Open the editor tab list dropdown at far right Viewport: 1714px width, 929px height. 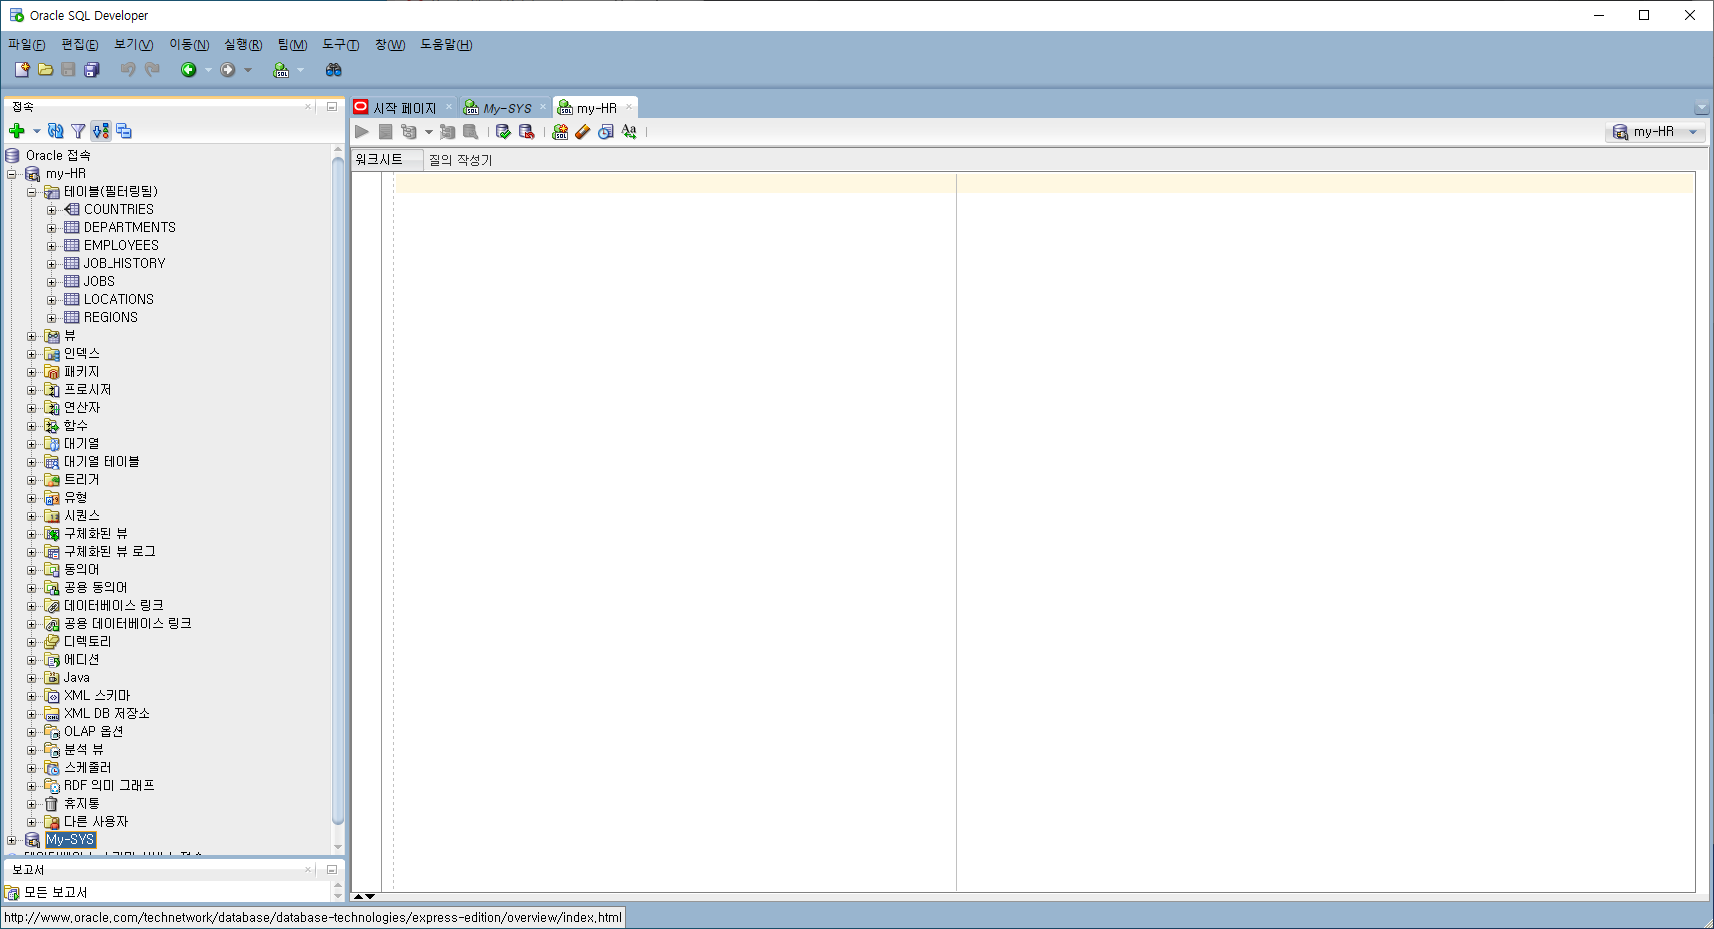coord(1702,108)
